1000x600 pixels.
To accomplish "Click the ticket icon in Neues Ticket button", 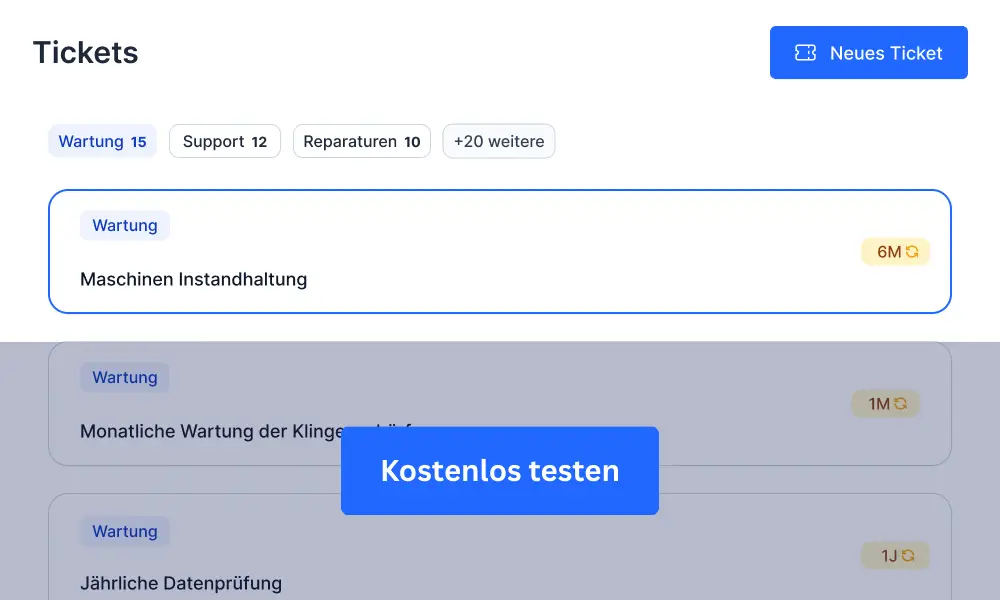I will tap(805, 52).
